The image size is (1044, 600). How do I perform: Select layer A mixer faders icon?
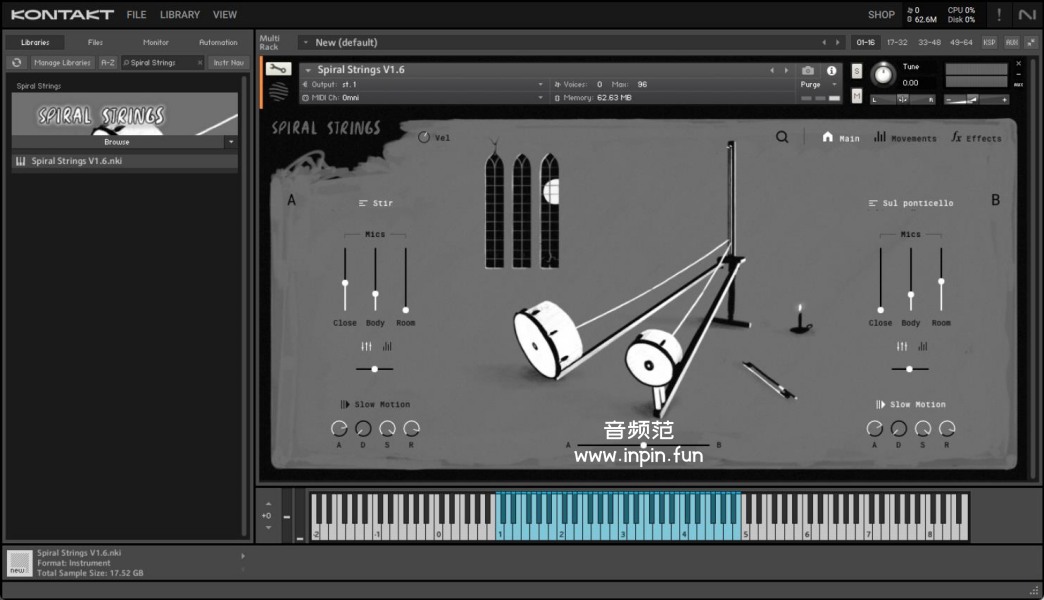pyautogui.click(x=366, y=346)
